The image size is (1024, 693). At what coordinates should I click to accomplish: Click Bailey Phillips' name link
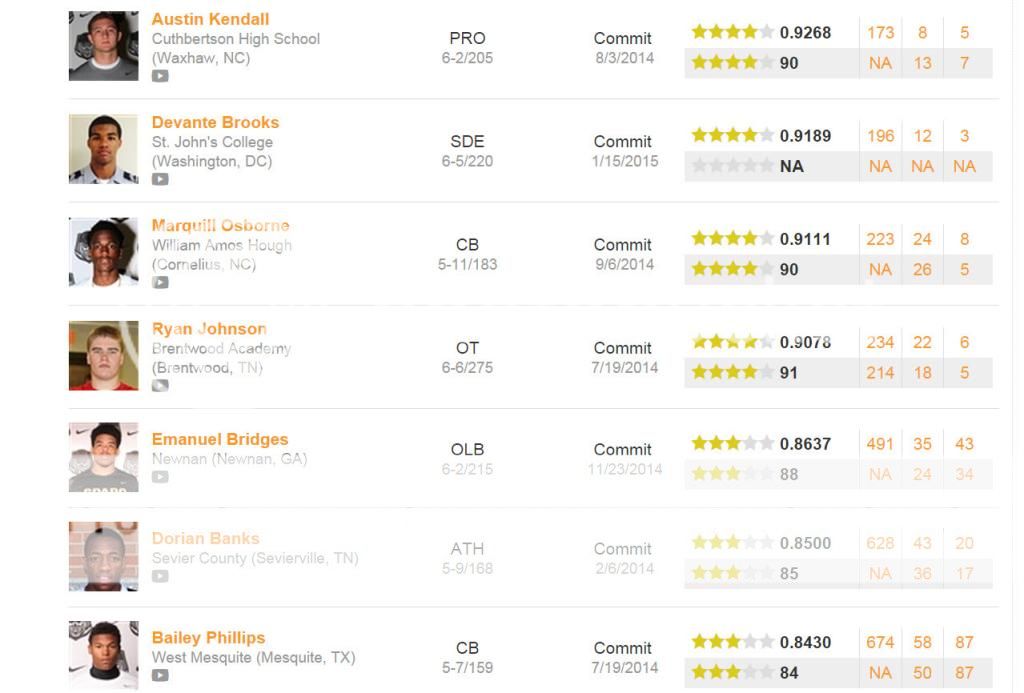tap(208, 637)
